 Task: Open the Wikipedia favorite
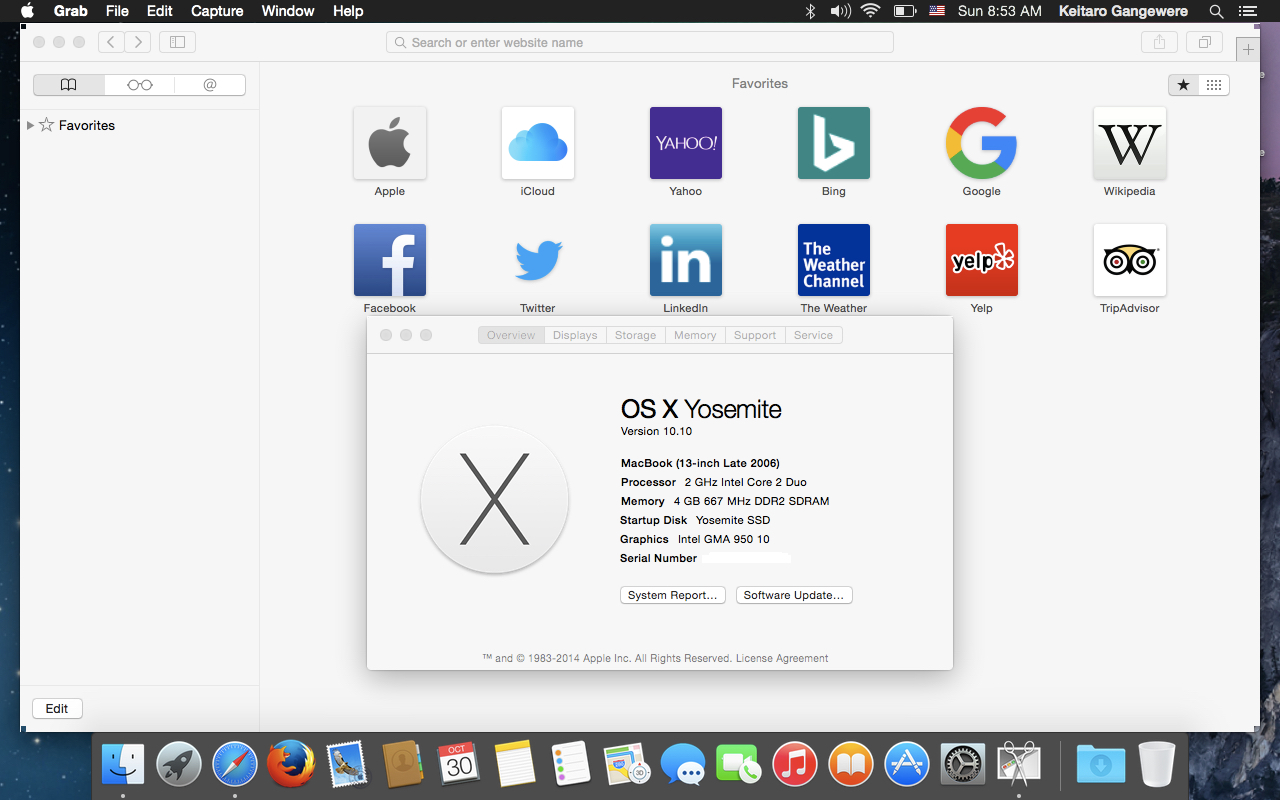click(x=1130, y=143)
